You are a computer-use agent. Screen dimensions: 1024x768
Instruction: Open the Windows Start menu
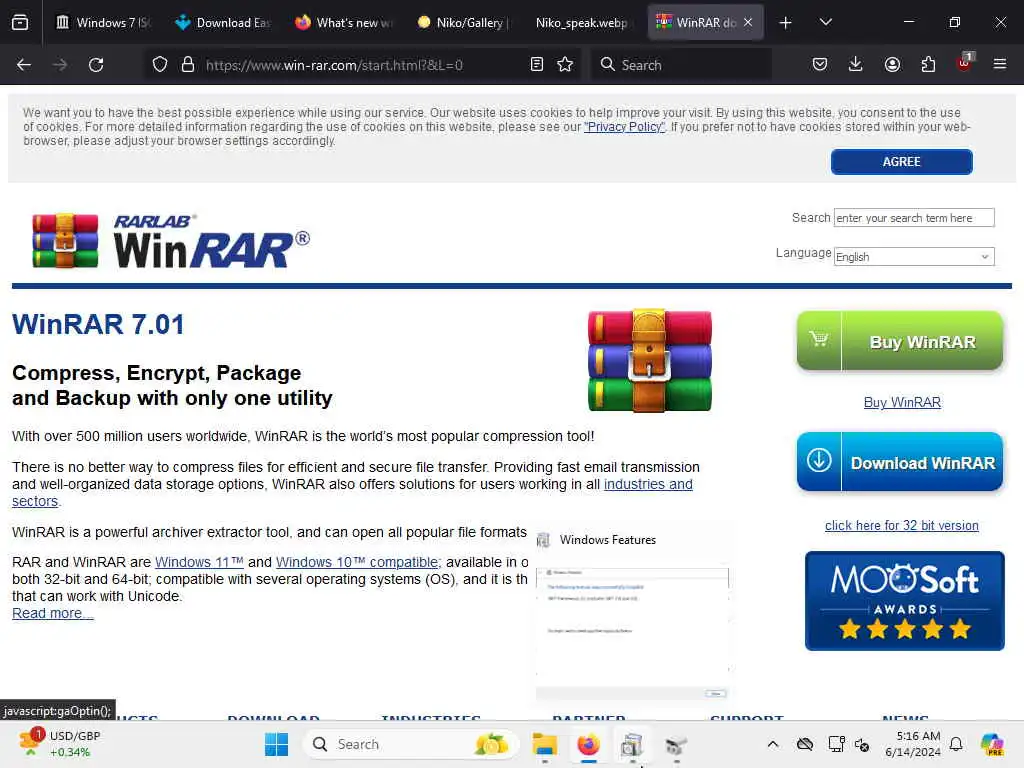[276, 744]
